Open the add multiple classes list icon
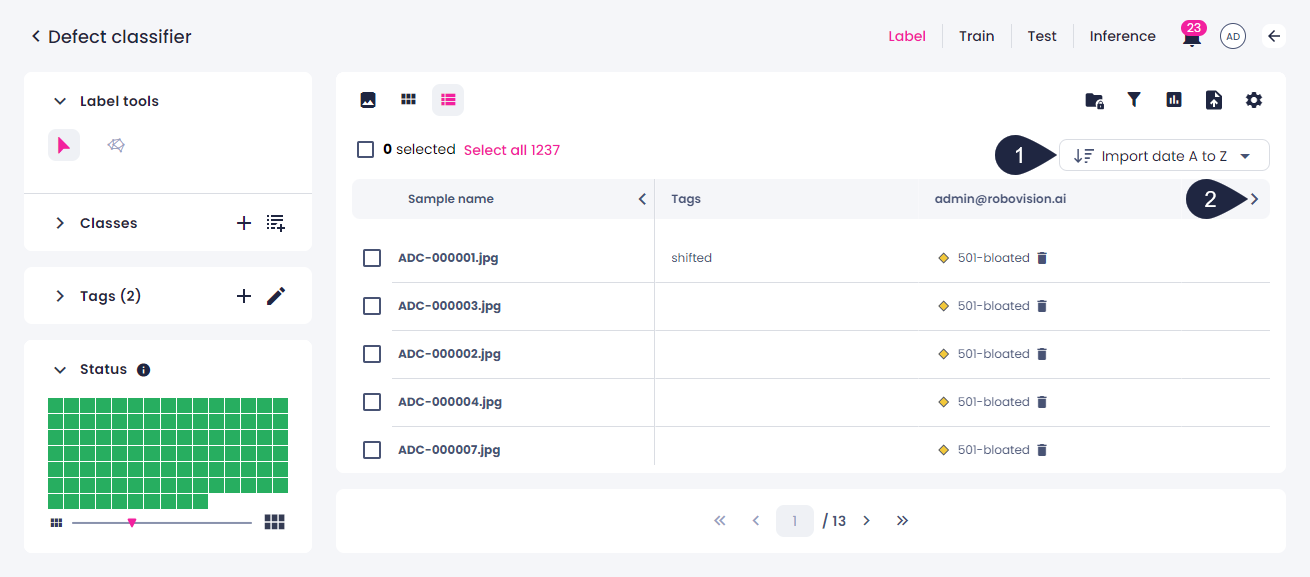 coord(276,223)
